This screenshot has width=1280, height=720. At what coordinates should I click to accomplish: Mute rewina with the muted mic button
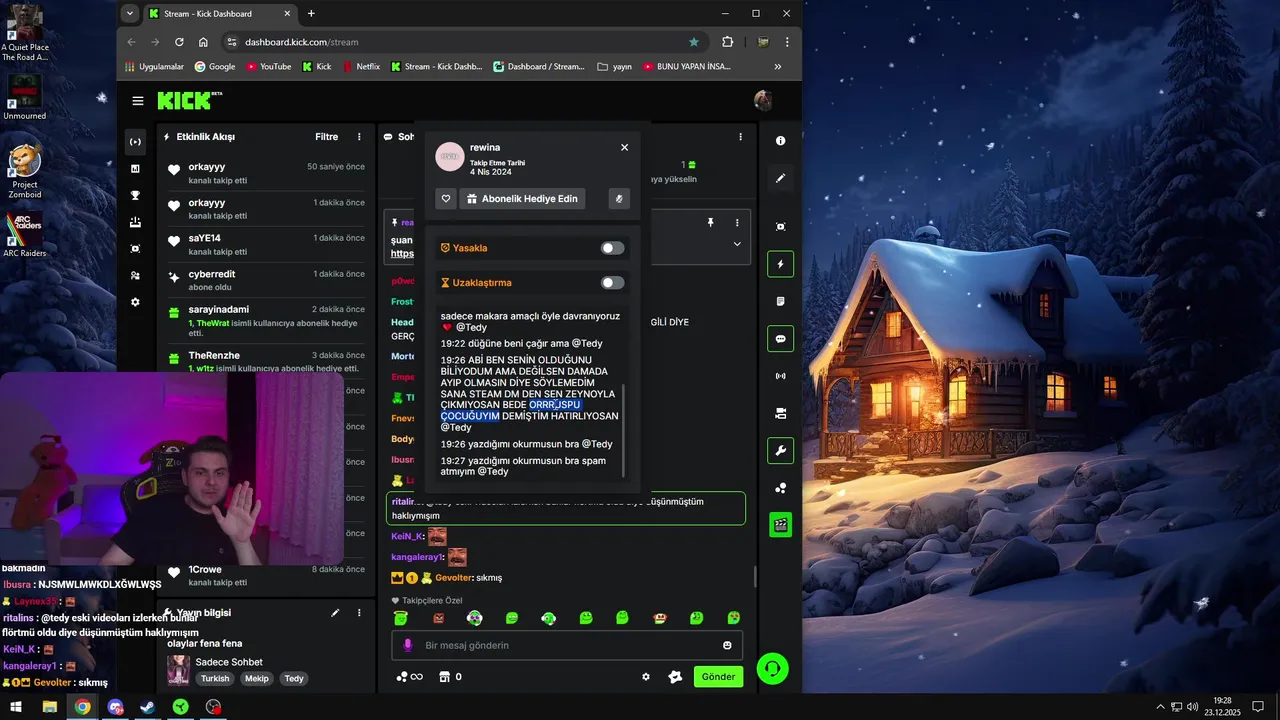pyautogui.click(x=619, y=199)
